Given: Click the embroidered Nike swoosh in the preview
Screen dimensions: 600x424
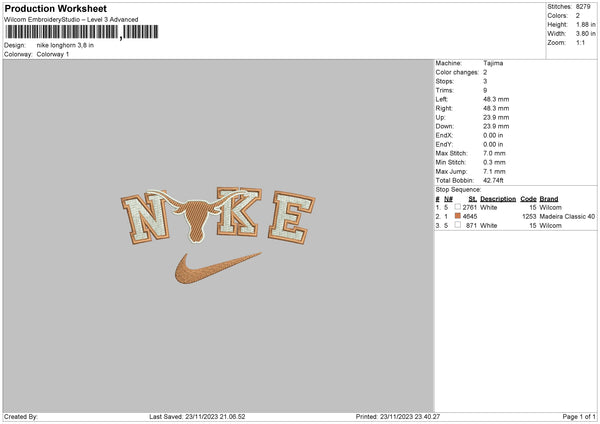Looking at the screenshot, I should tap(218, 268).
